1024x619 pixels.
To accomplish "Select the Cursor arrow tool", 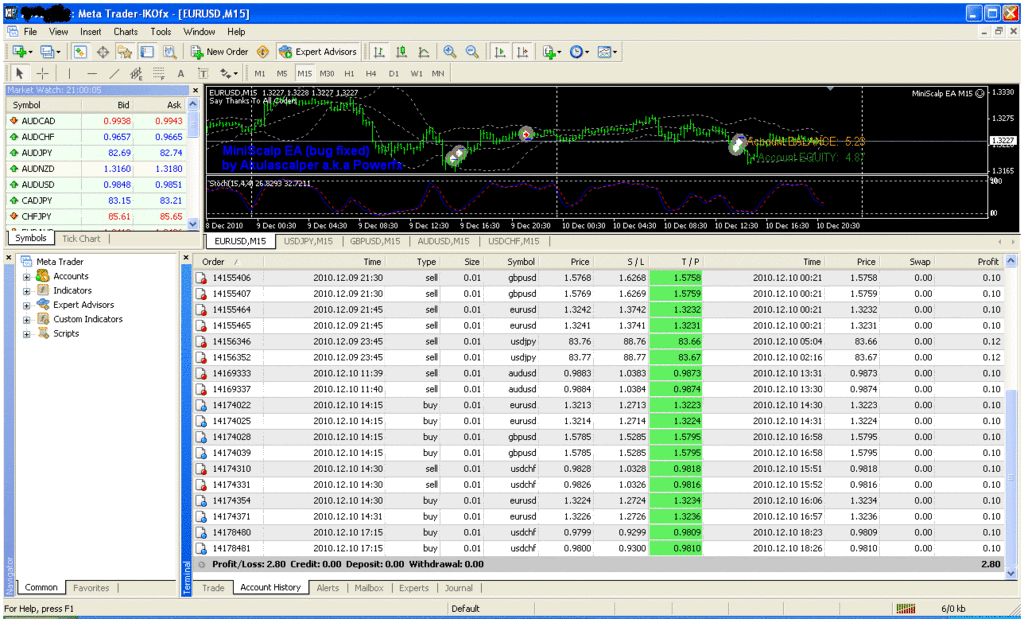I will (20, 73).
